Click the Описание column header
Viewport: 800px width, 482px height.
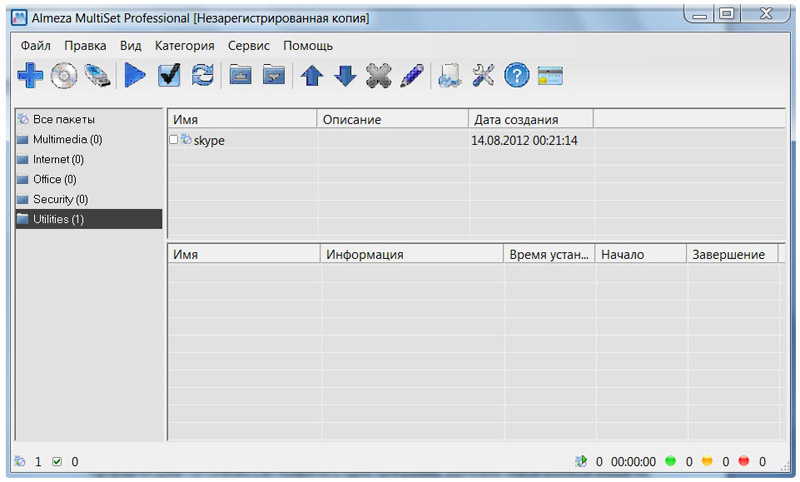click(x=392, y=119)
